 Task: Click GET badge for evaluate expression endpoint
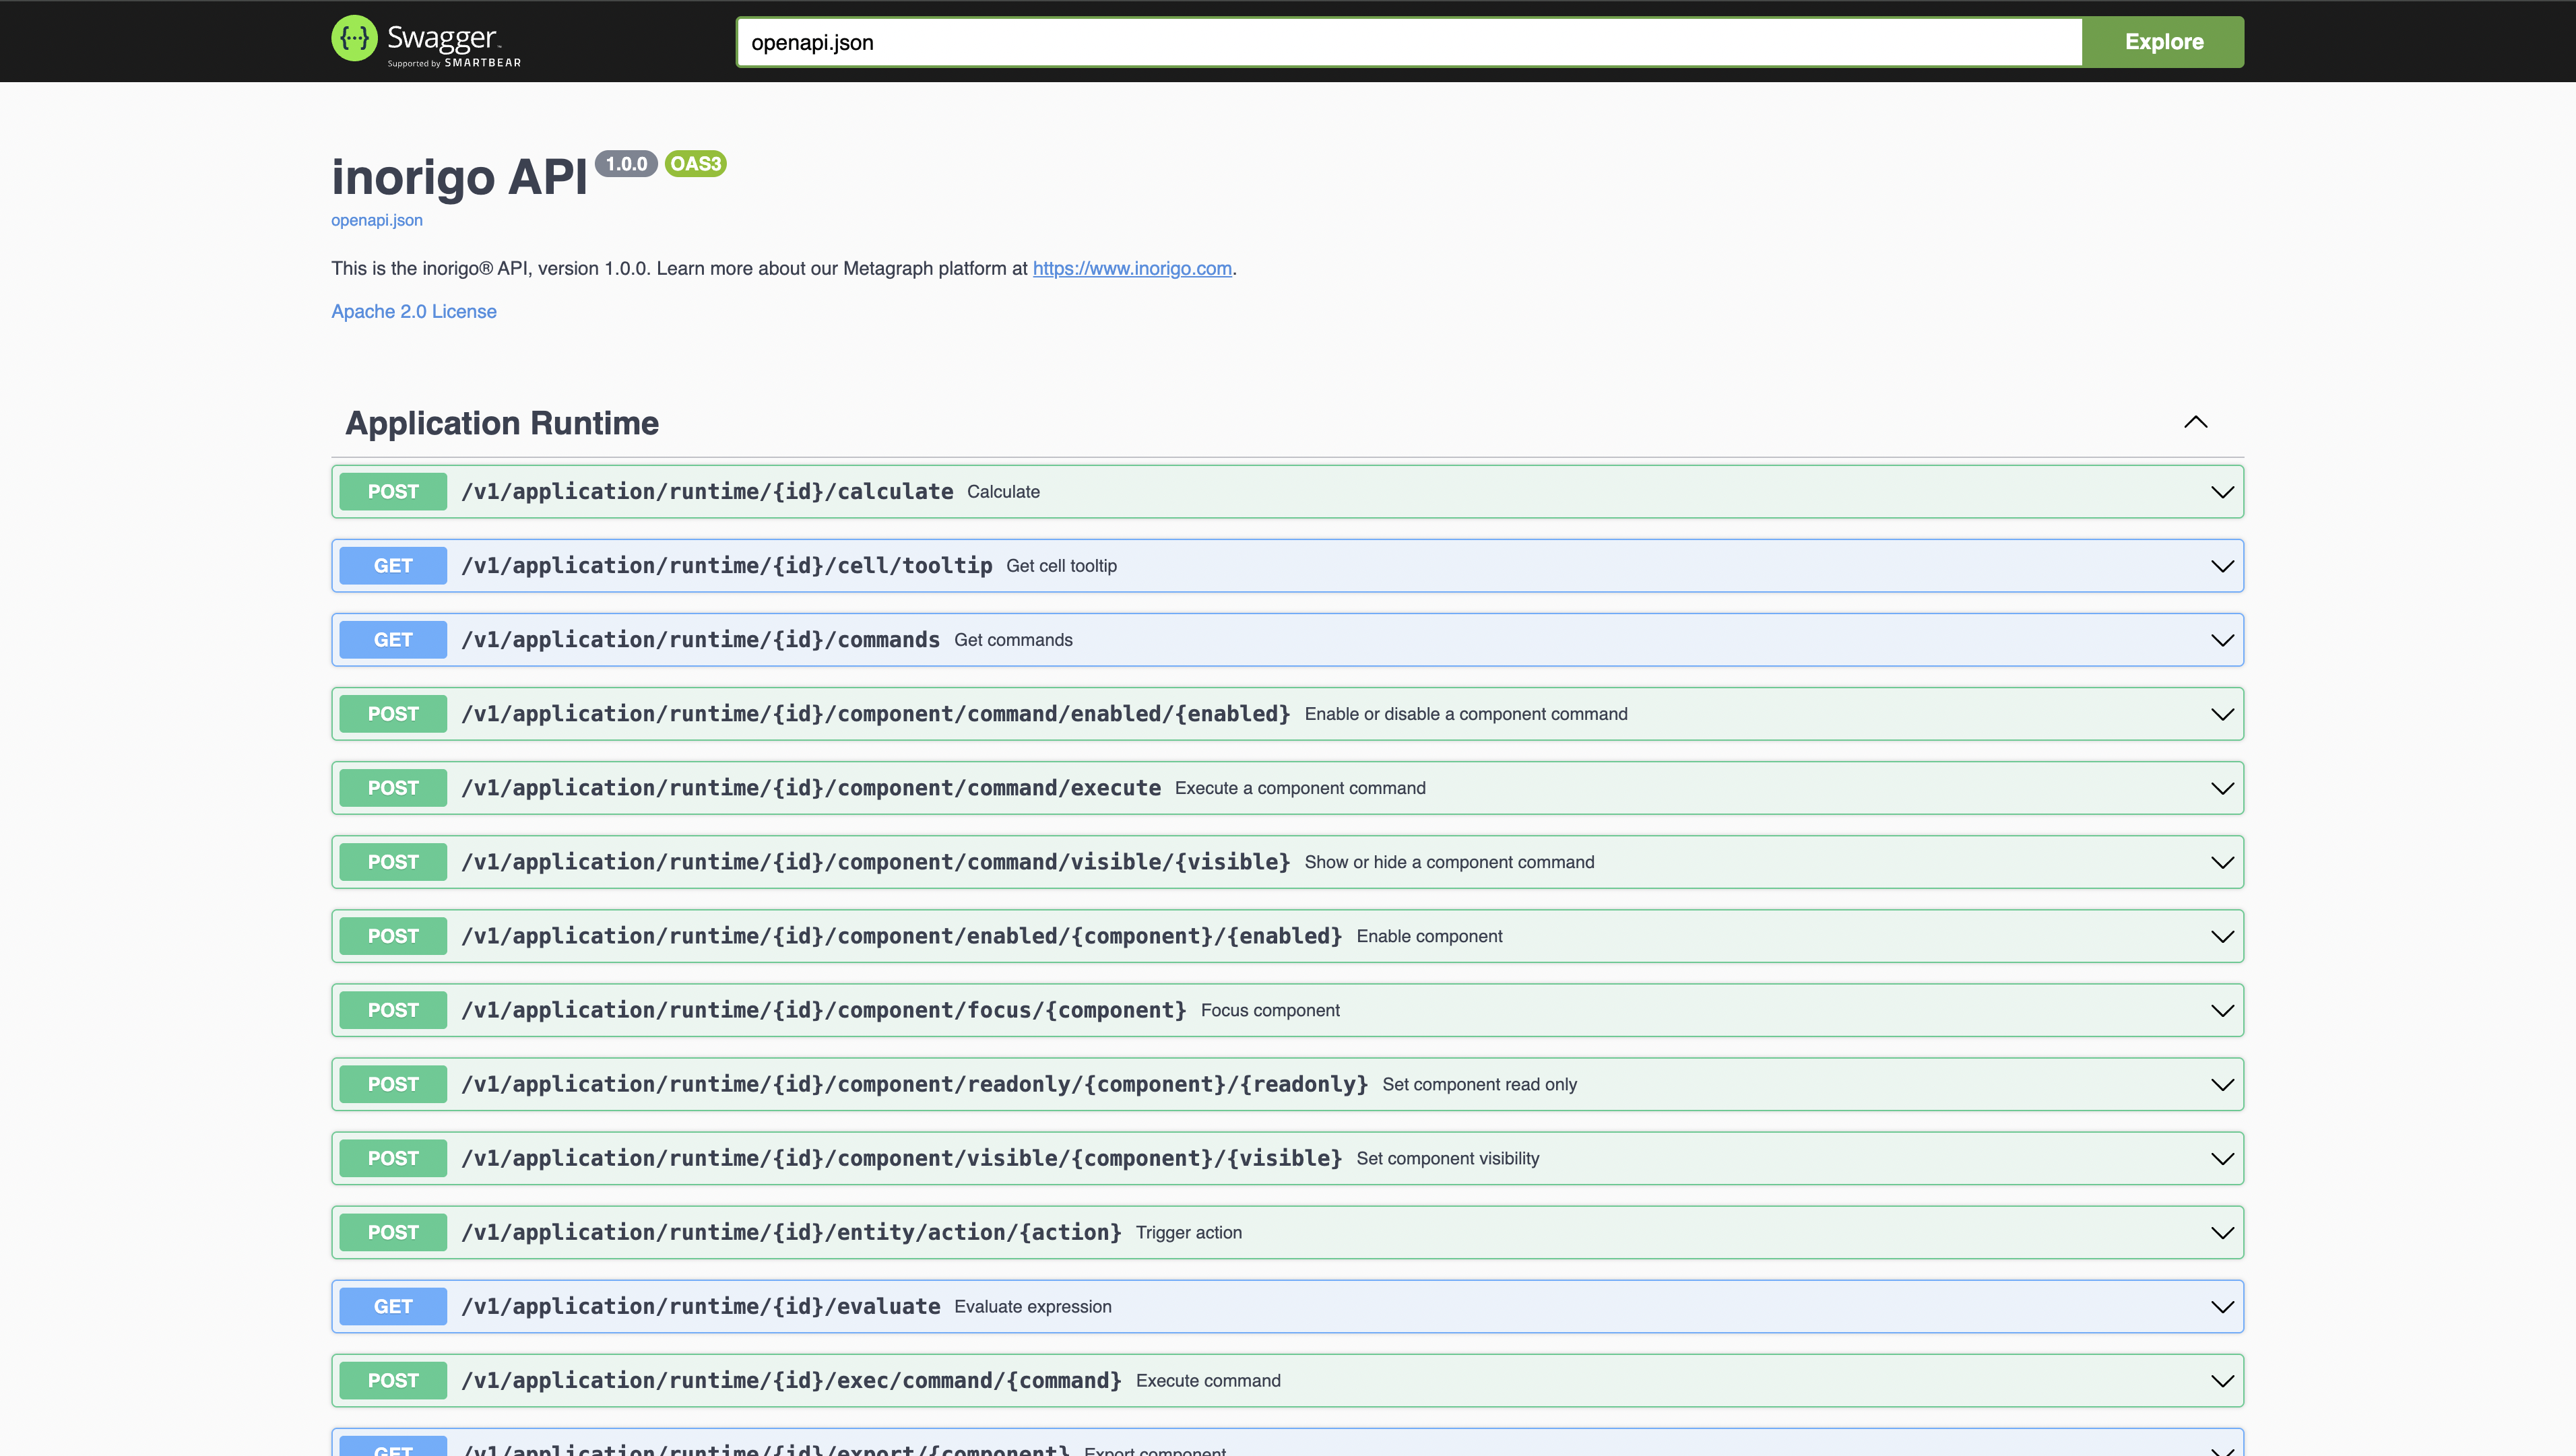393,1306
